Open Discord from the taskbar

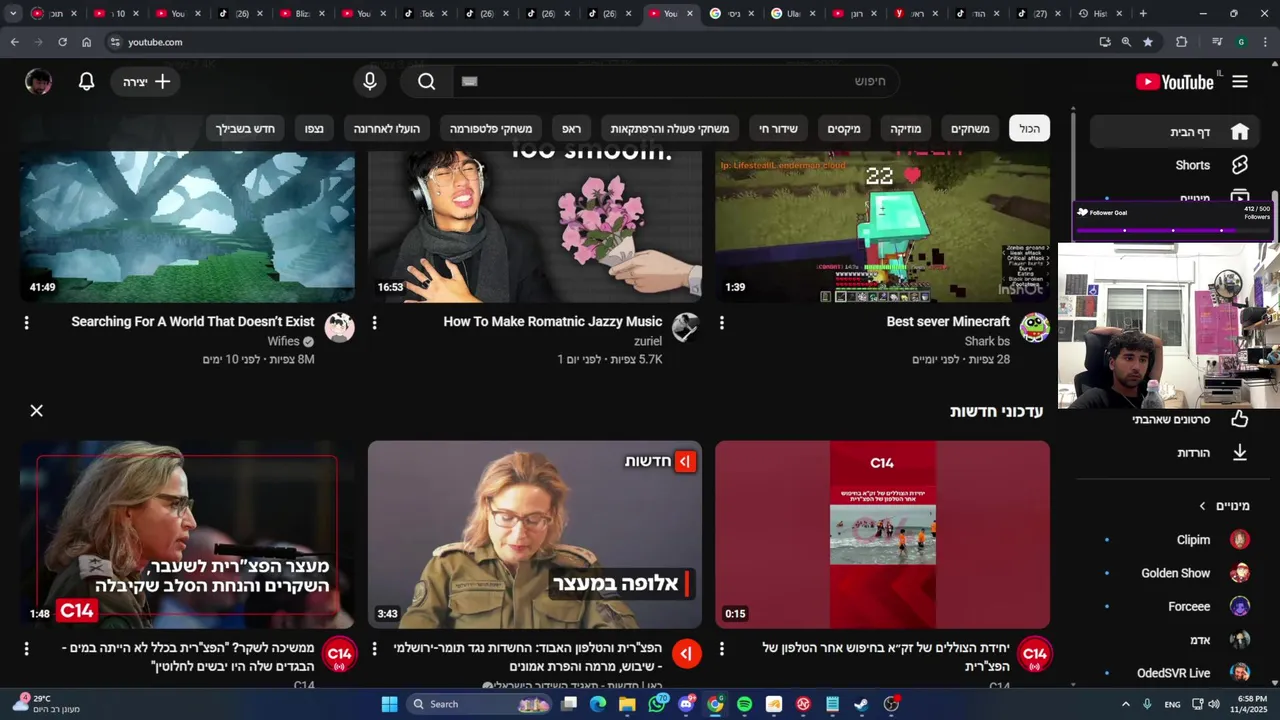pos(686,704)
